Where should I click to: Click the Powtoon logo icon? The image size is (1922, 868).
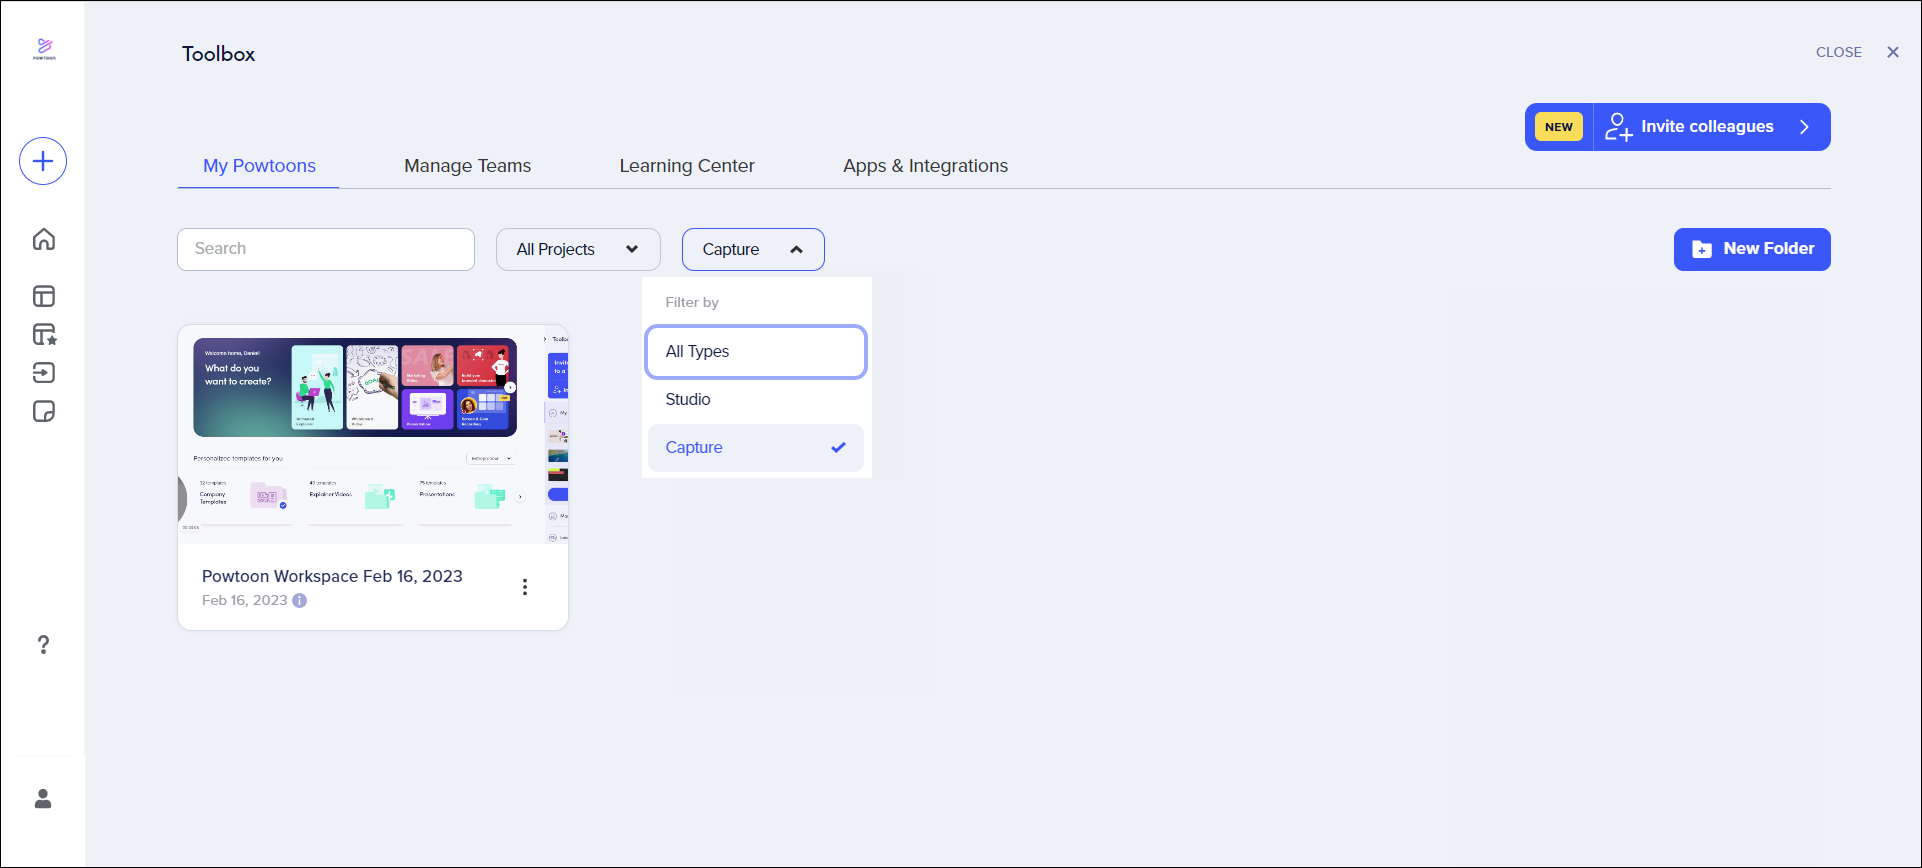click(x=44, y=49)
